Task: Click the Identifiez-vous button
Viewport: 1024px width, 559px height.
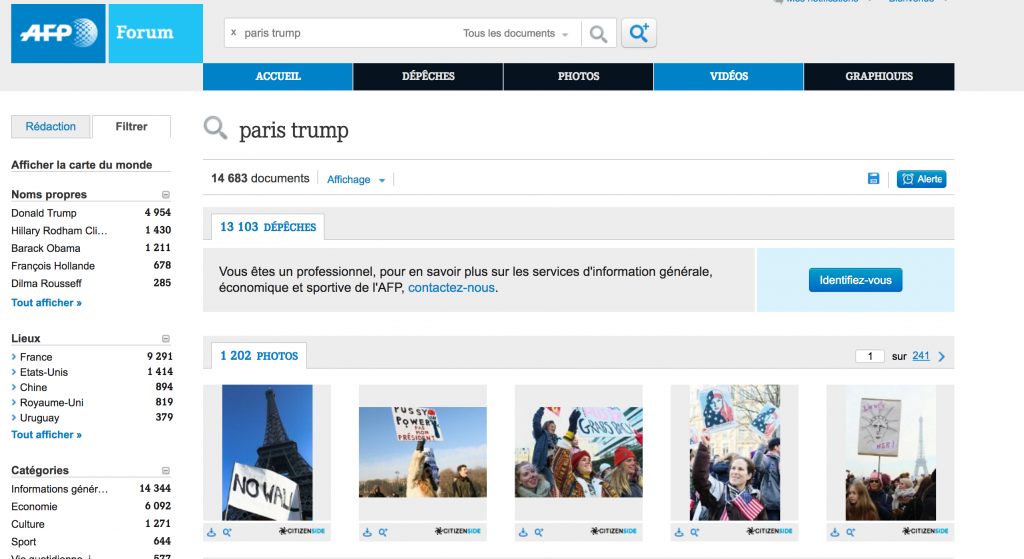Action: 855,280
